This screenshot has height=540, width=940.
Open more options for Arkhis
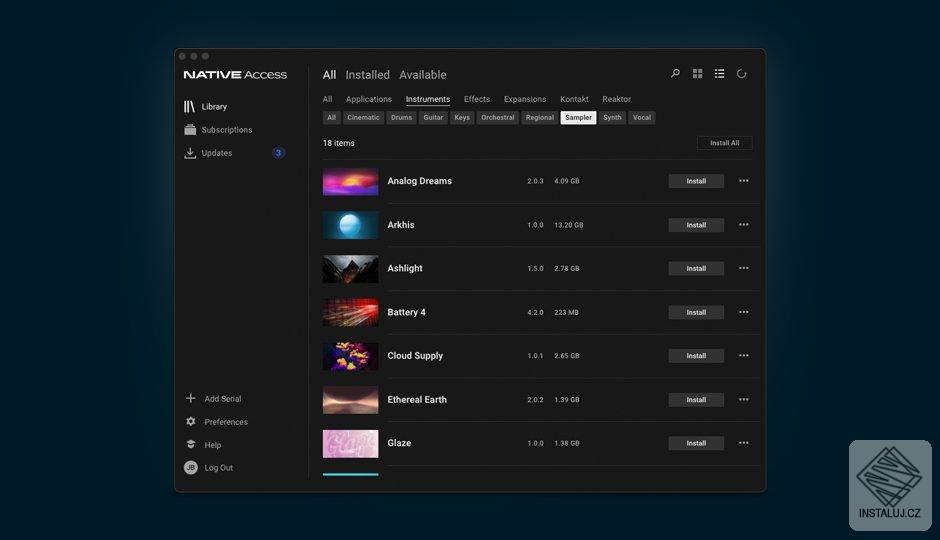[x=743, y=225]
